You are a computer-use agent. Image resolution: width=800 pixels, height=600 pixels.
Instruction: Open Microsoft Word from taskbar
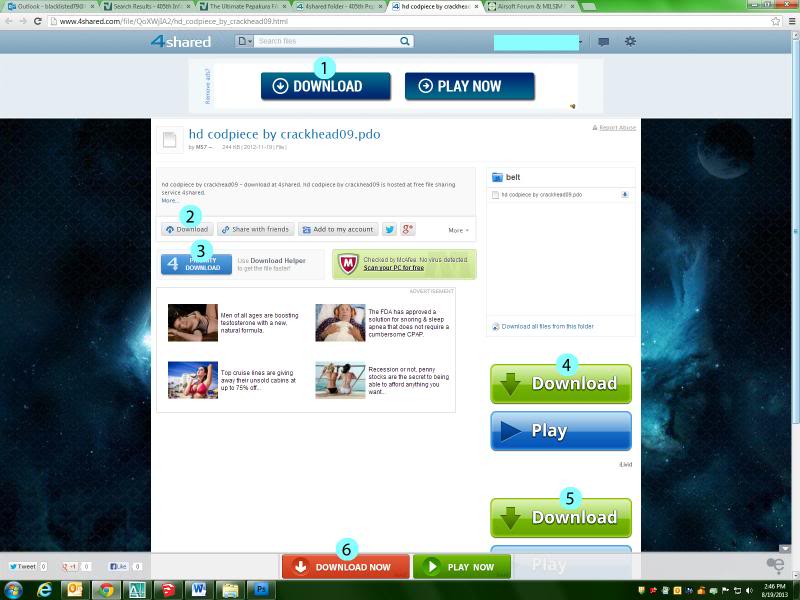point(198,590)
